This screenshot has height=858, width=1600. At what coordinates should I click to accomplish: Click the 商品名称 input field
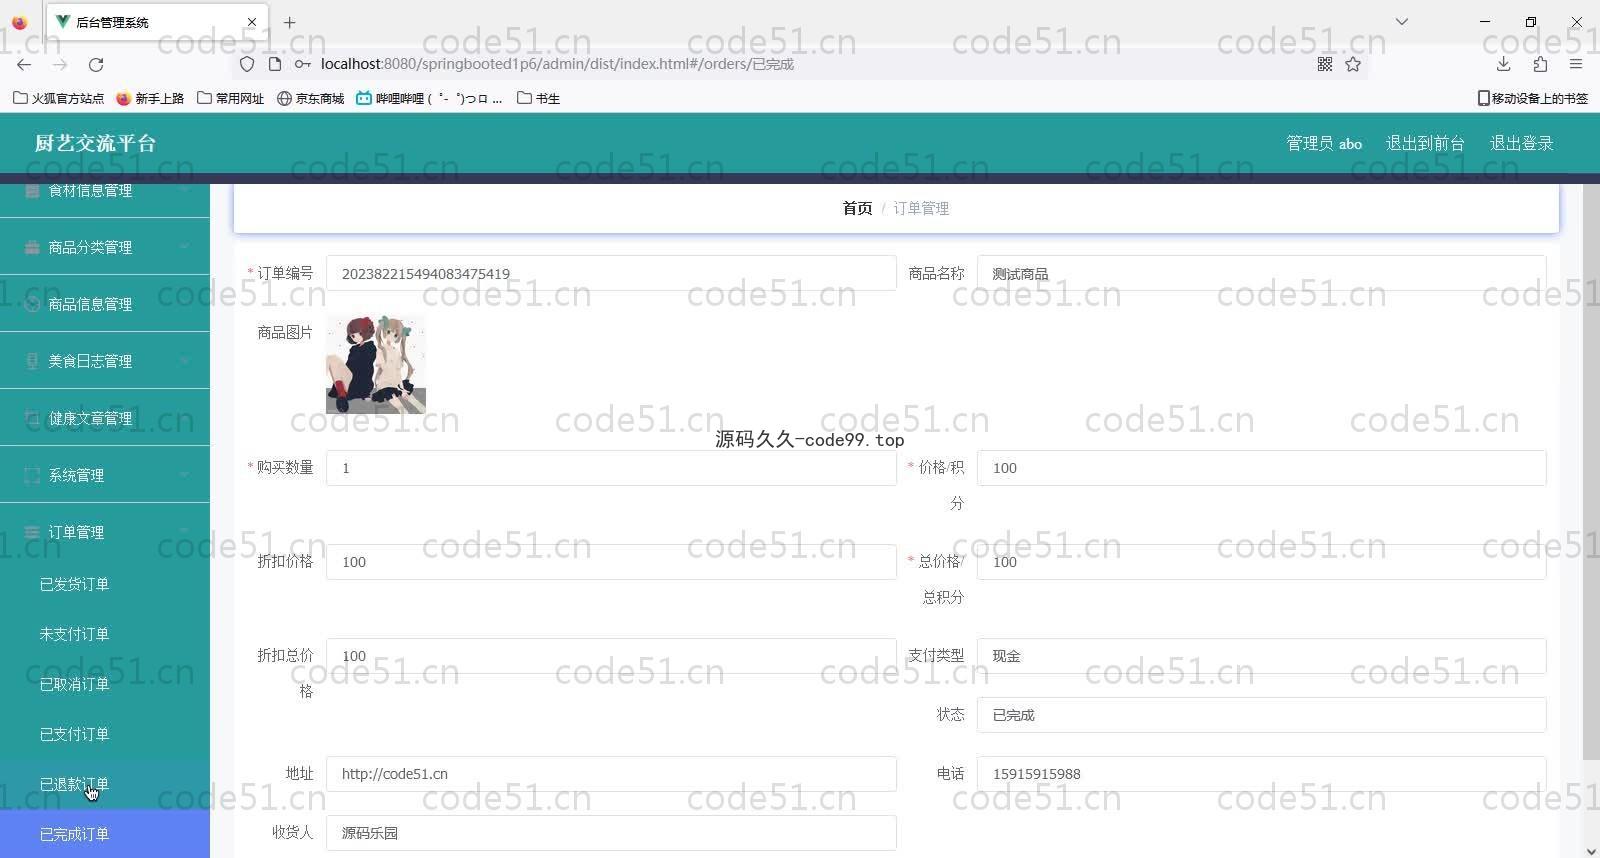tap(1261, 273)
